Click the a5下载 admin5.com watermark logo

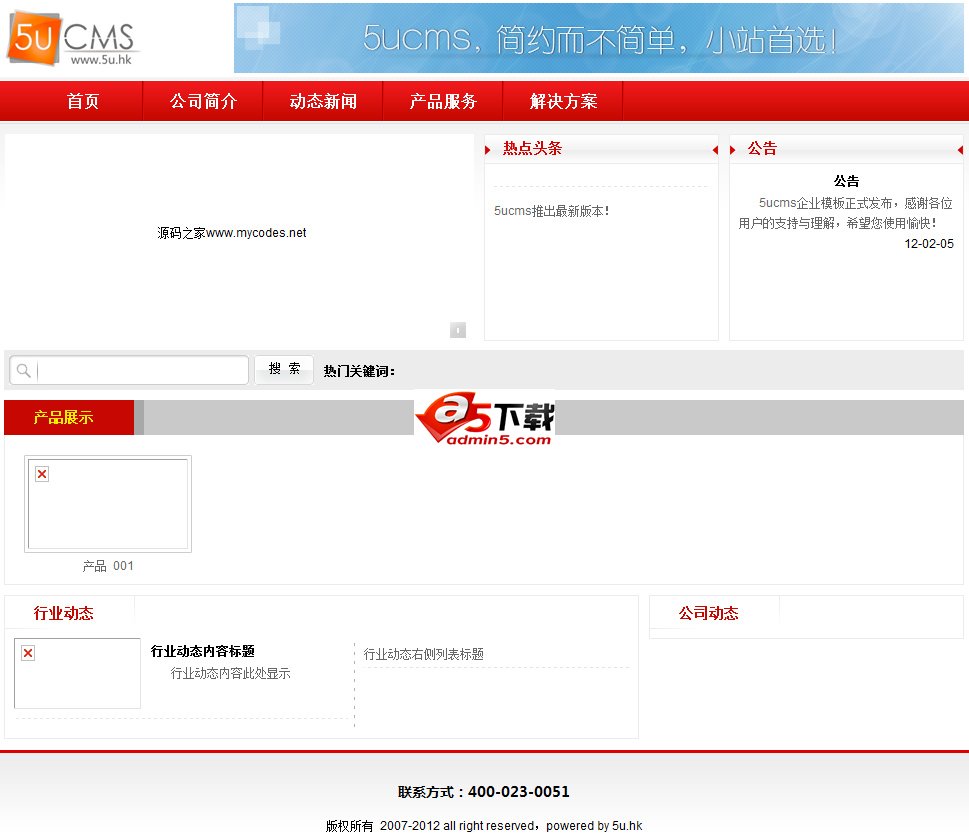coord(484,418)
